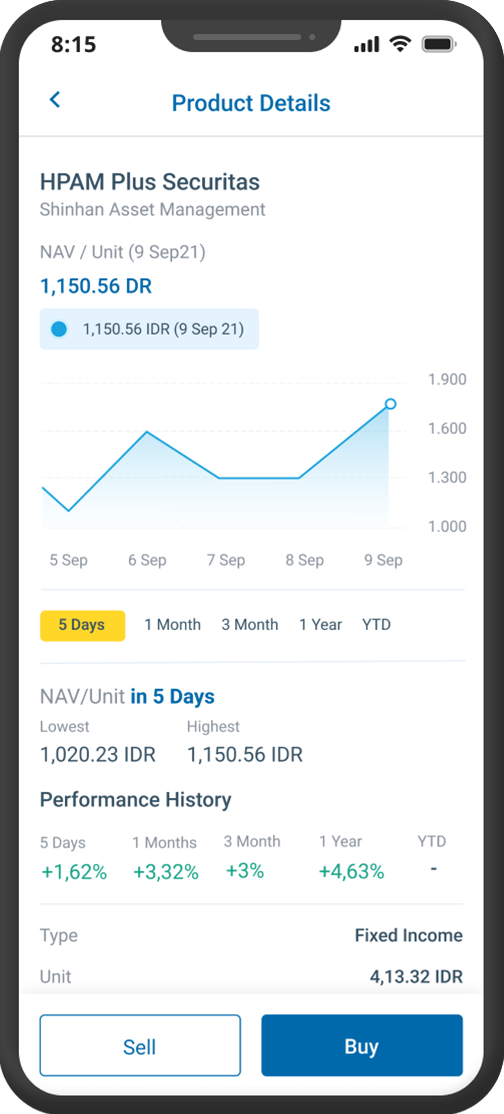Tap the +1,62% 5 Days performance

(x=74, y=872)
